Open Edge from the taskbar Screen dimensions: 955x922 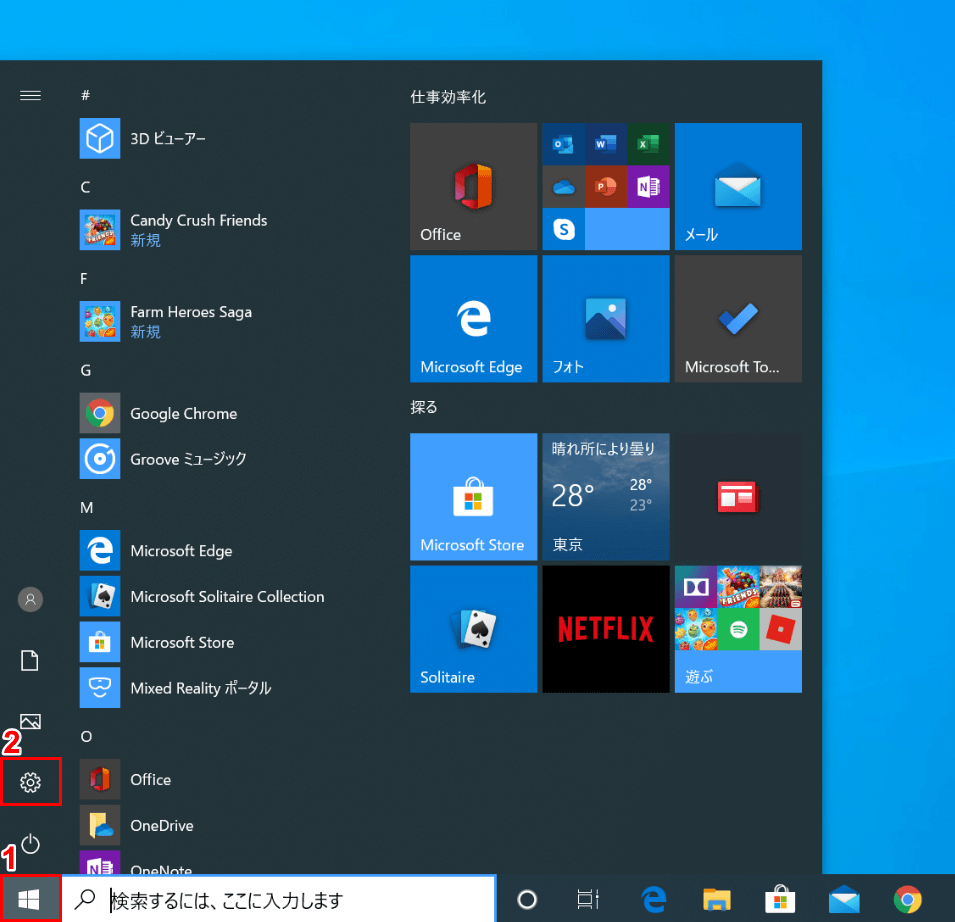click(x=653, y=899)
